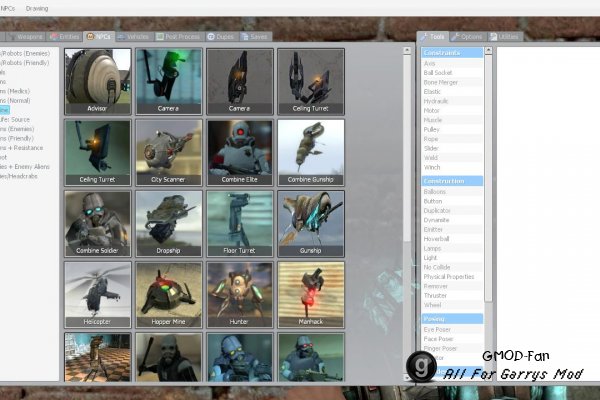Select the Hydraulic tool
Viewport: 600px width, 400px height.
452,101
